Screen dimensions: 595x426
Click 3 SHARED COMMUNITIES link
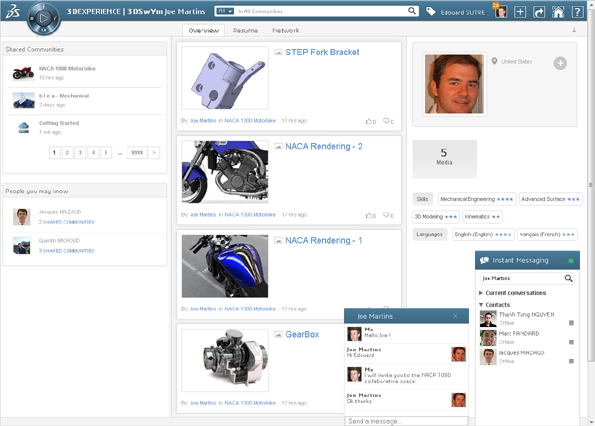pyautogui.click(x=66, y=251)
